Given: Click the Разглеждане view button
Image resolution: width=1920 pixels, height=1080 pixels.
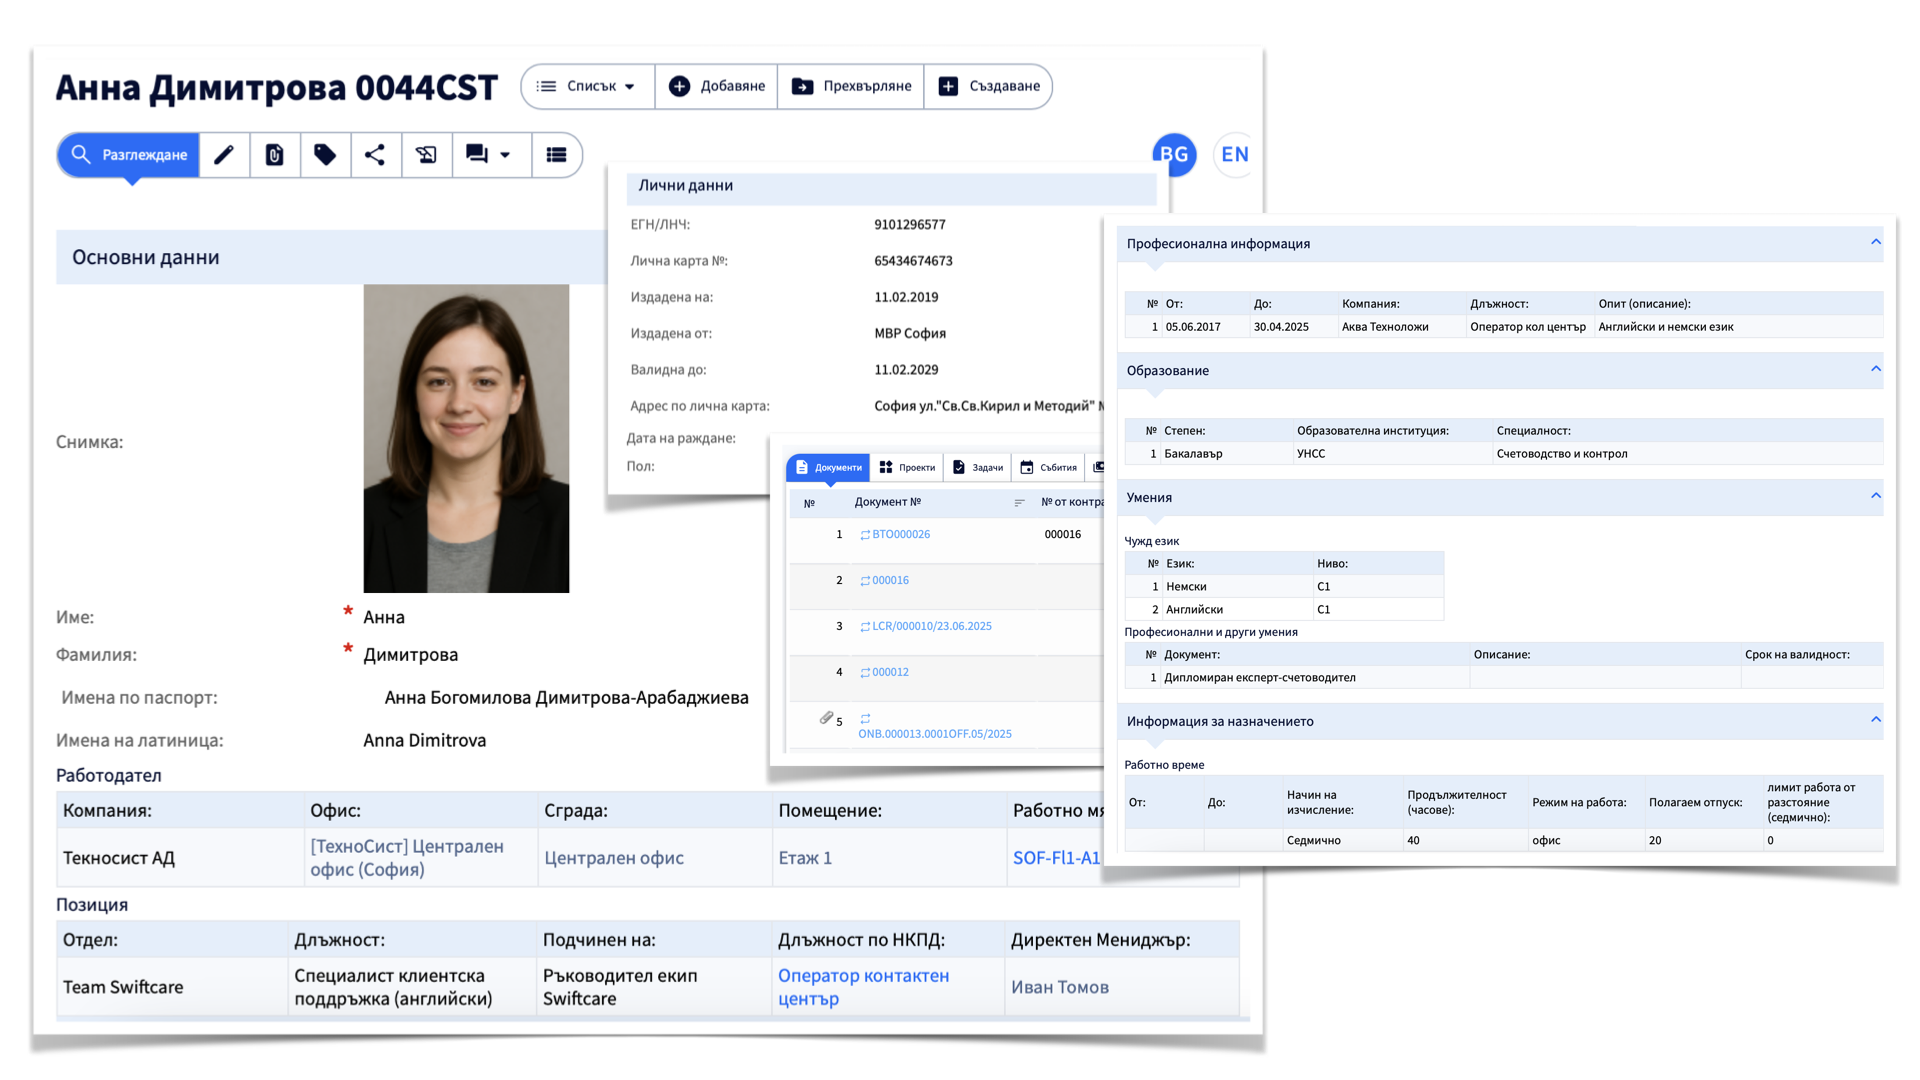Looking at the screenshot, I should (129, 155).
